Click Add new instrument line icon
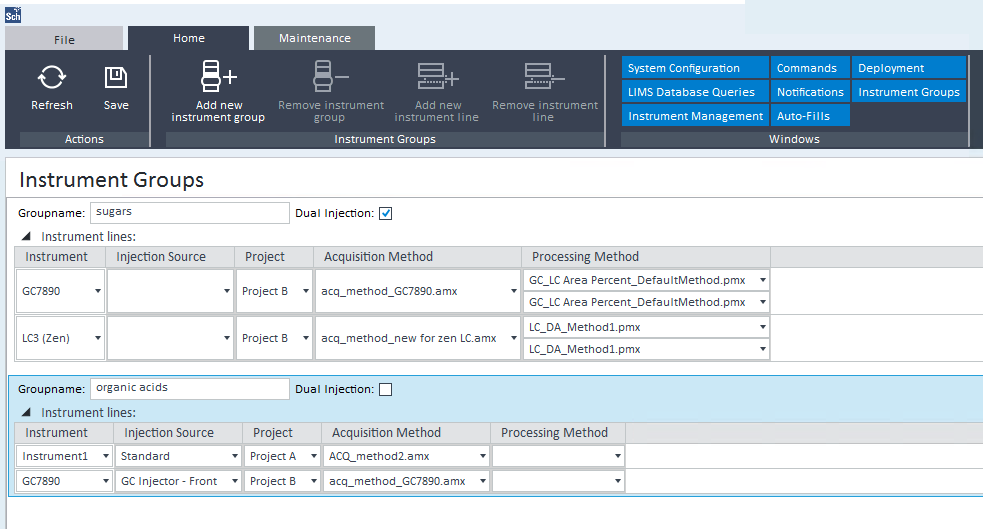This screenshot has height=529, width=983. click(x=437, y=77)
